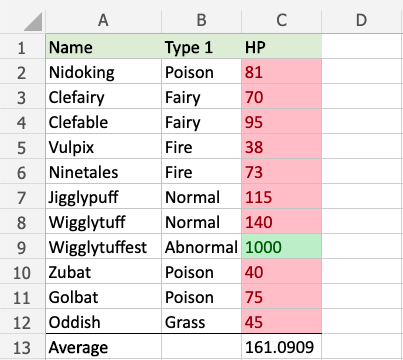
Task: Select the green cell with 1000
Action: click(x=281, y=247)
